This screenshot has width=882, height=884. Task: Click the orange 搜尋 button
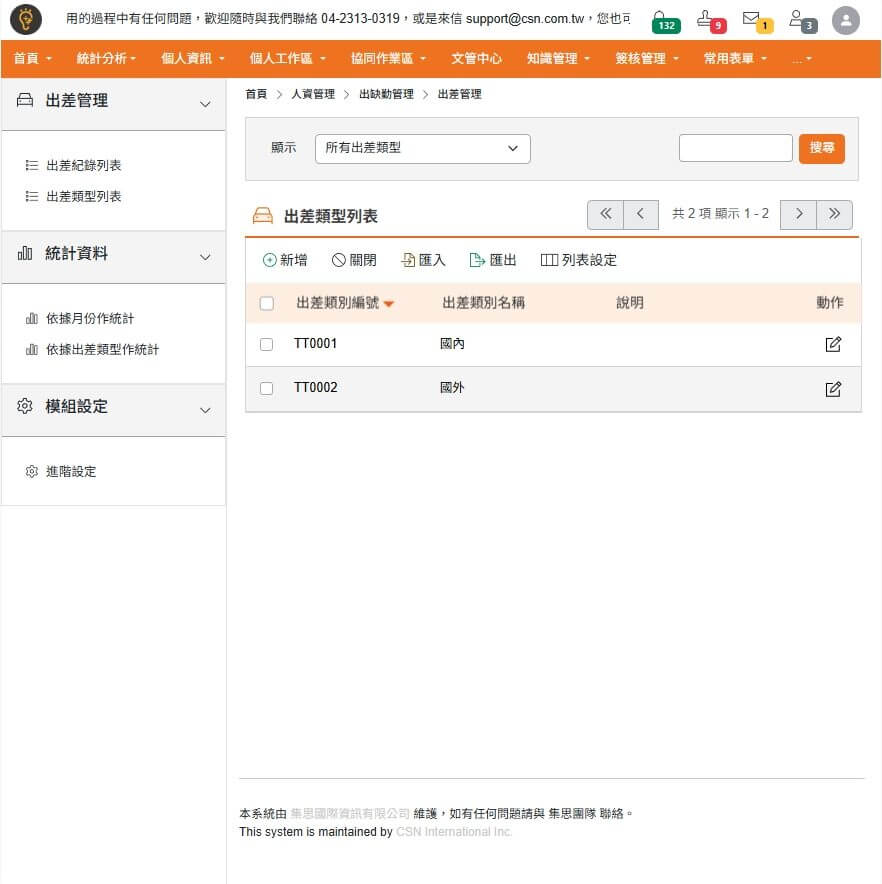point(821,148)
